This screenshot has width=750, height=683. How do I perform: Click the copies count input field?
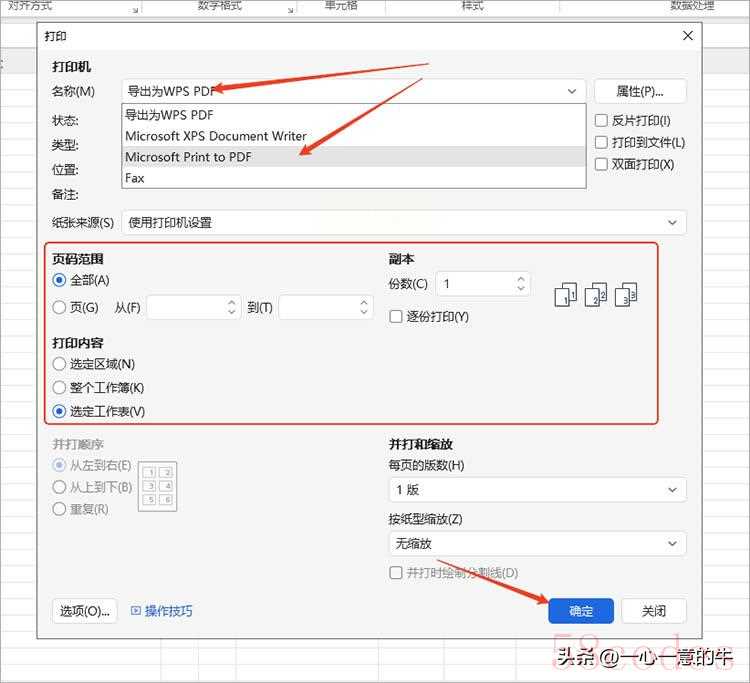(475, 284)
